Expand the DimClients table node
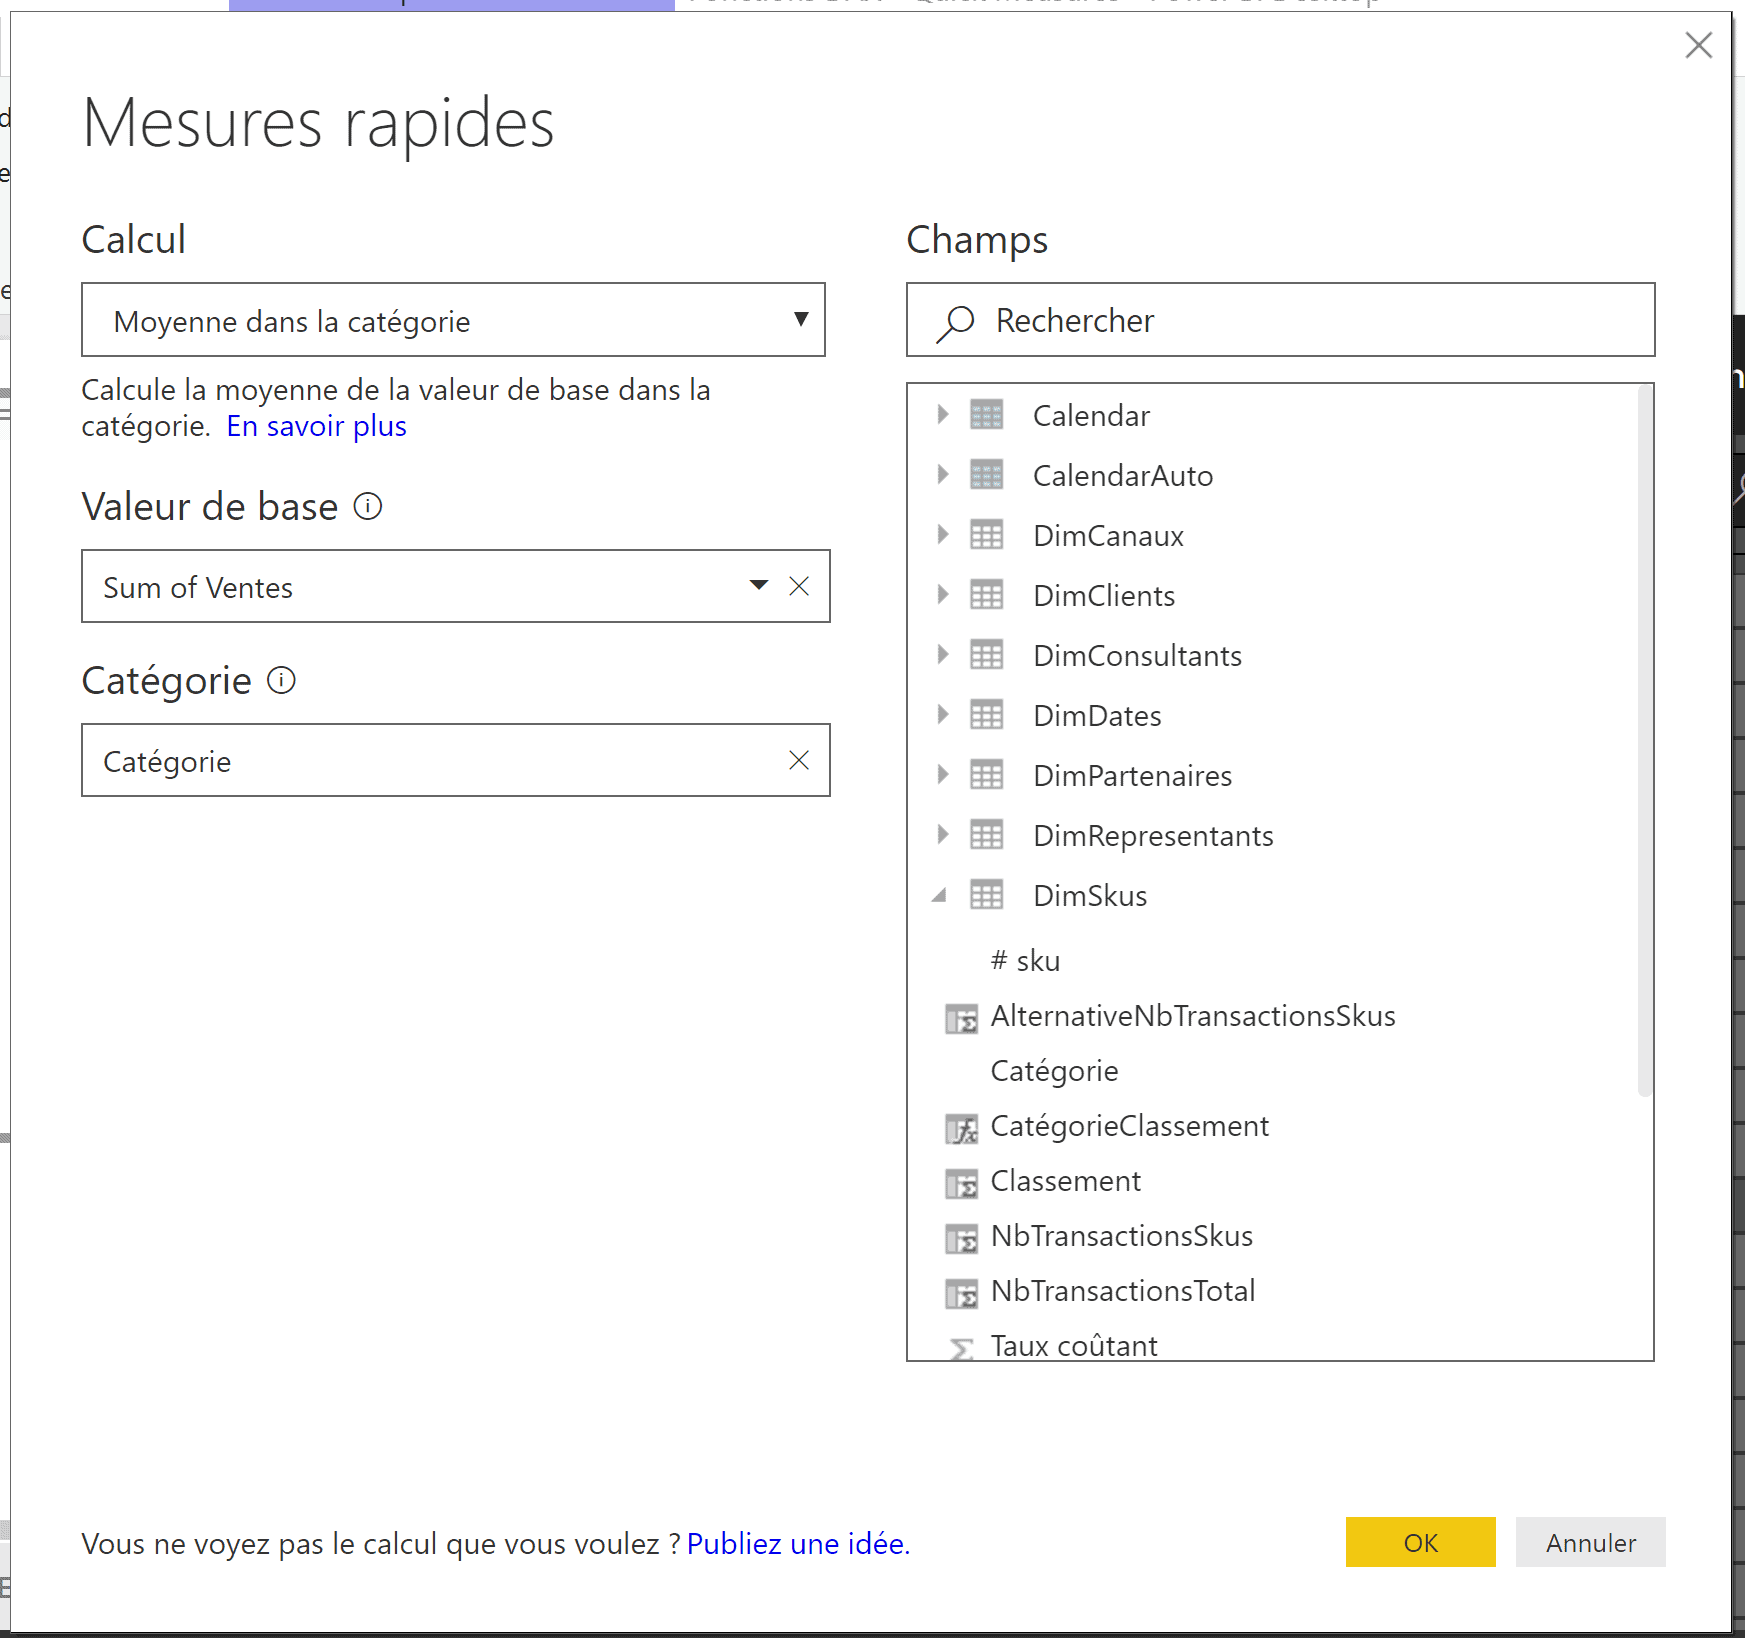The height and width of the screenshot is (1638, 1745). coord(942,595)
